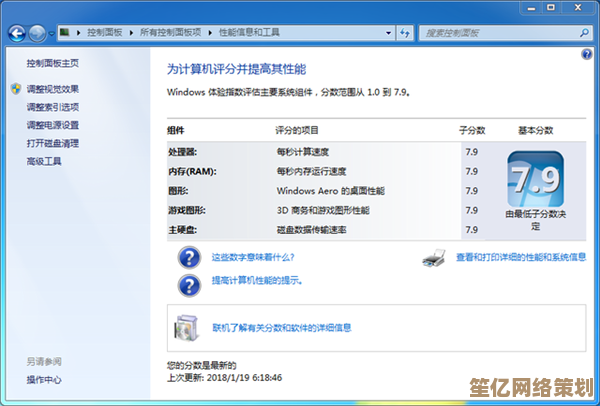Click the 主硬盘 row label
The image size is (600, 406).
[x=183, y=230]
